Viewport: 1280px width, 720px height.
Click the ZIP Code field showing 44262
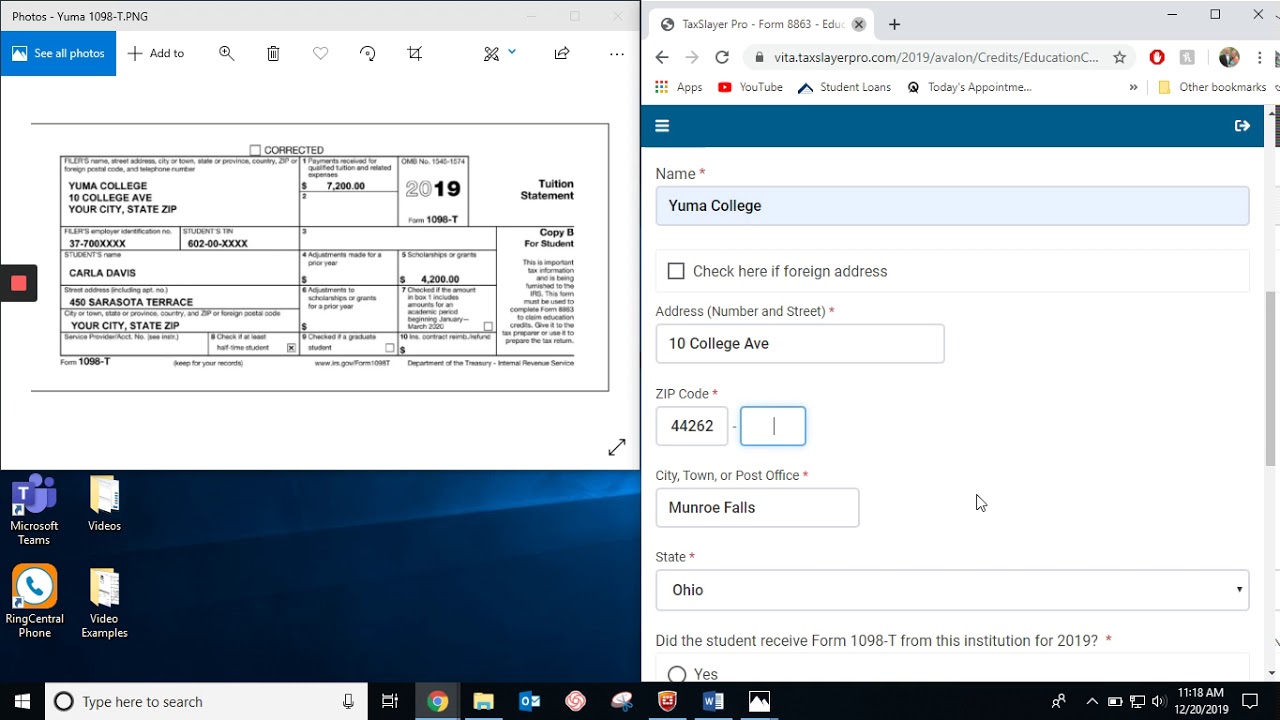[692, 426]
